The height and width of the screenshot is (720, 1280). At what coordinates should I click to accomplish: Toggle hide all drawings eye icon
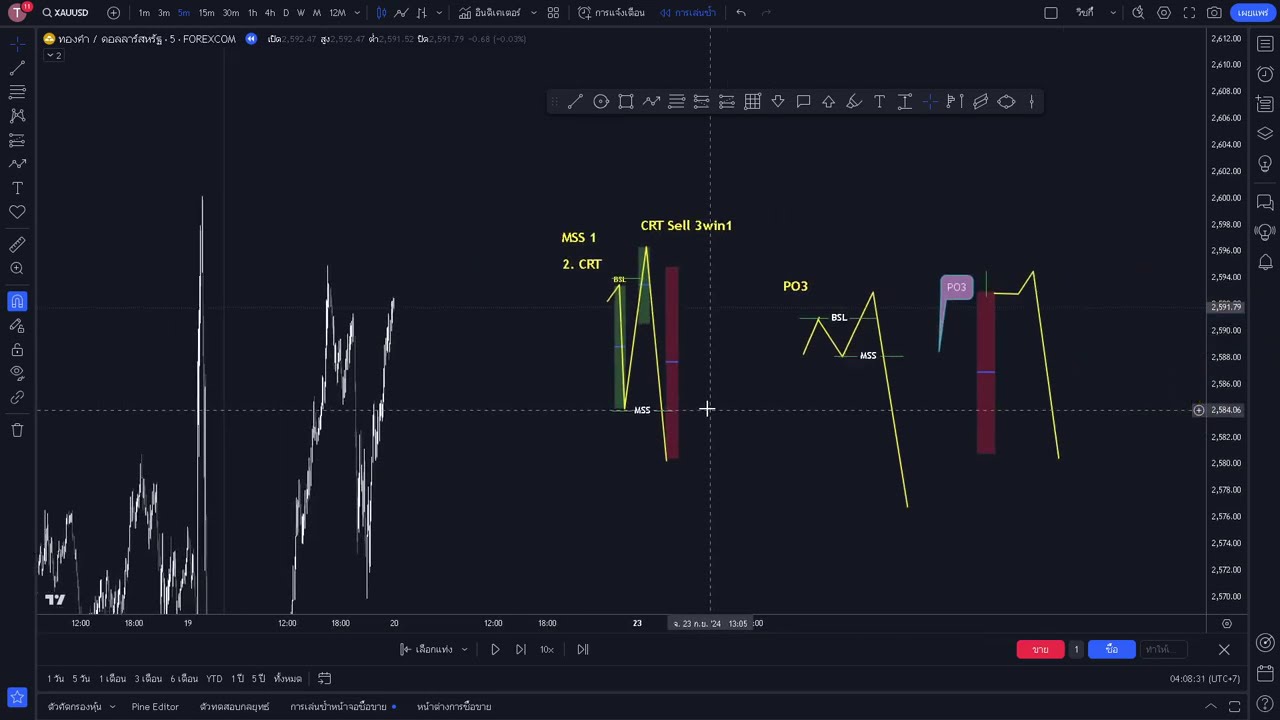pos(17,373)
